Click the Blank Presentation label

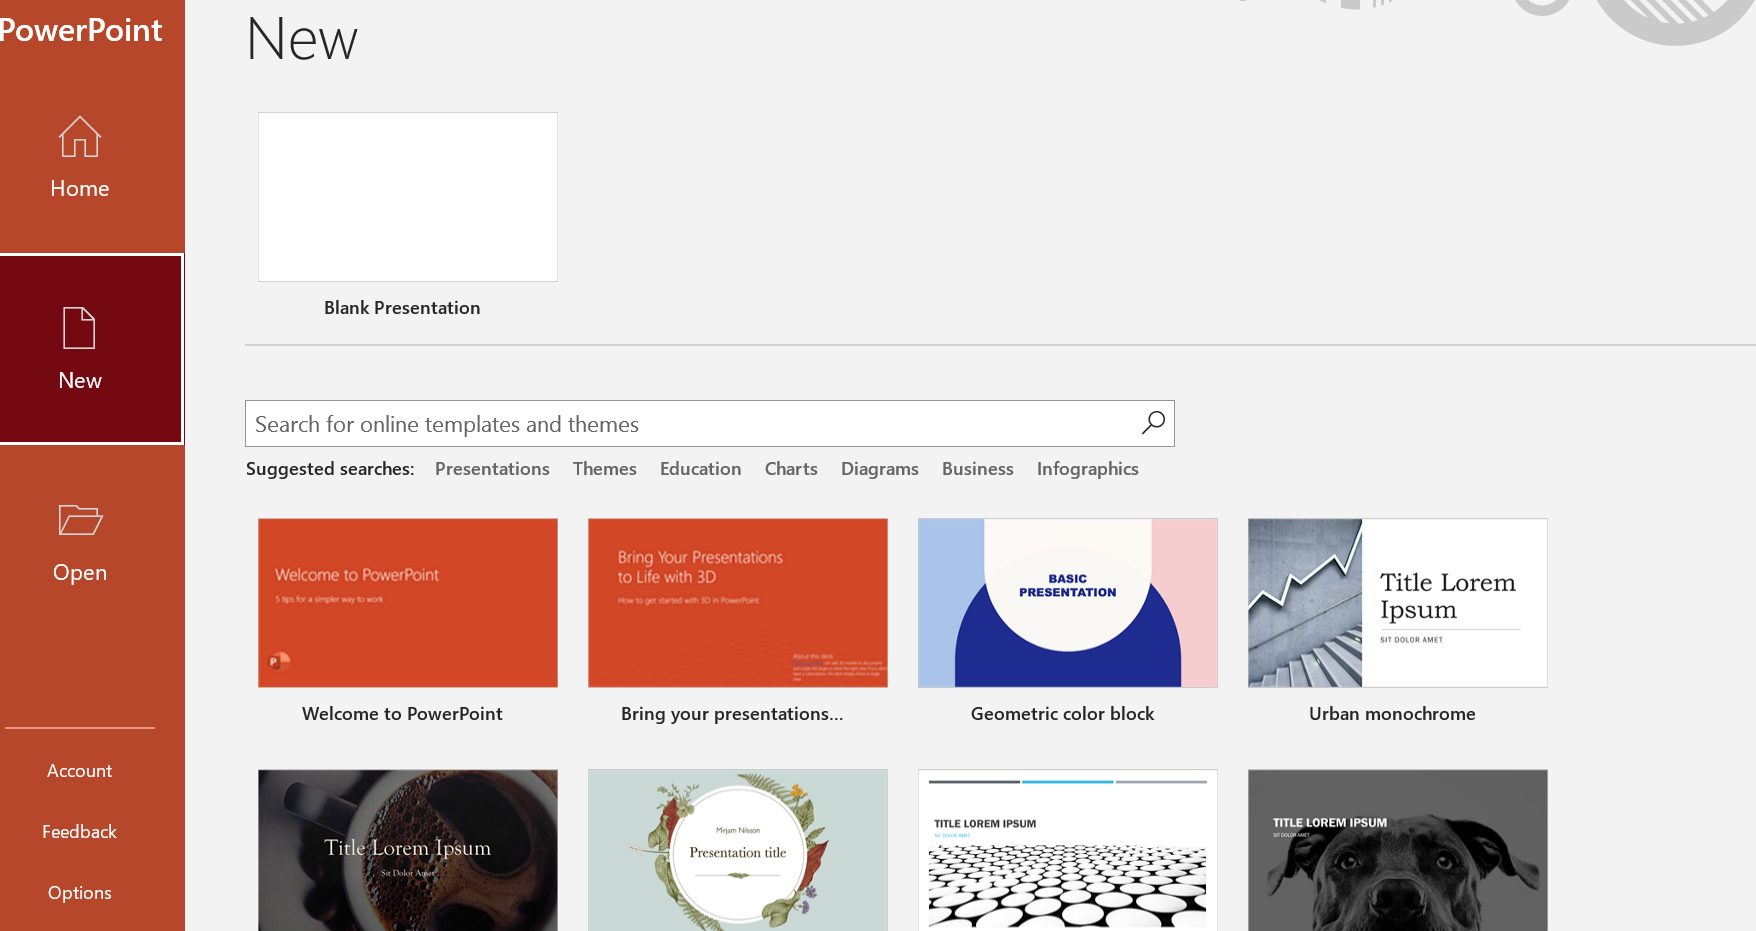click(x=402, y=308)
